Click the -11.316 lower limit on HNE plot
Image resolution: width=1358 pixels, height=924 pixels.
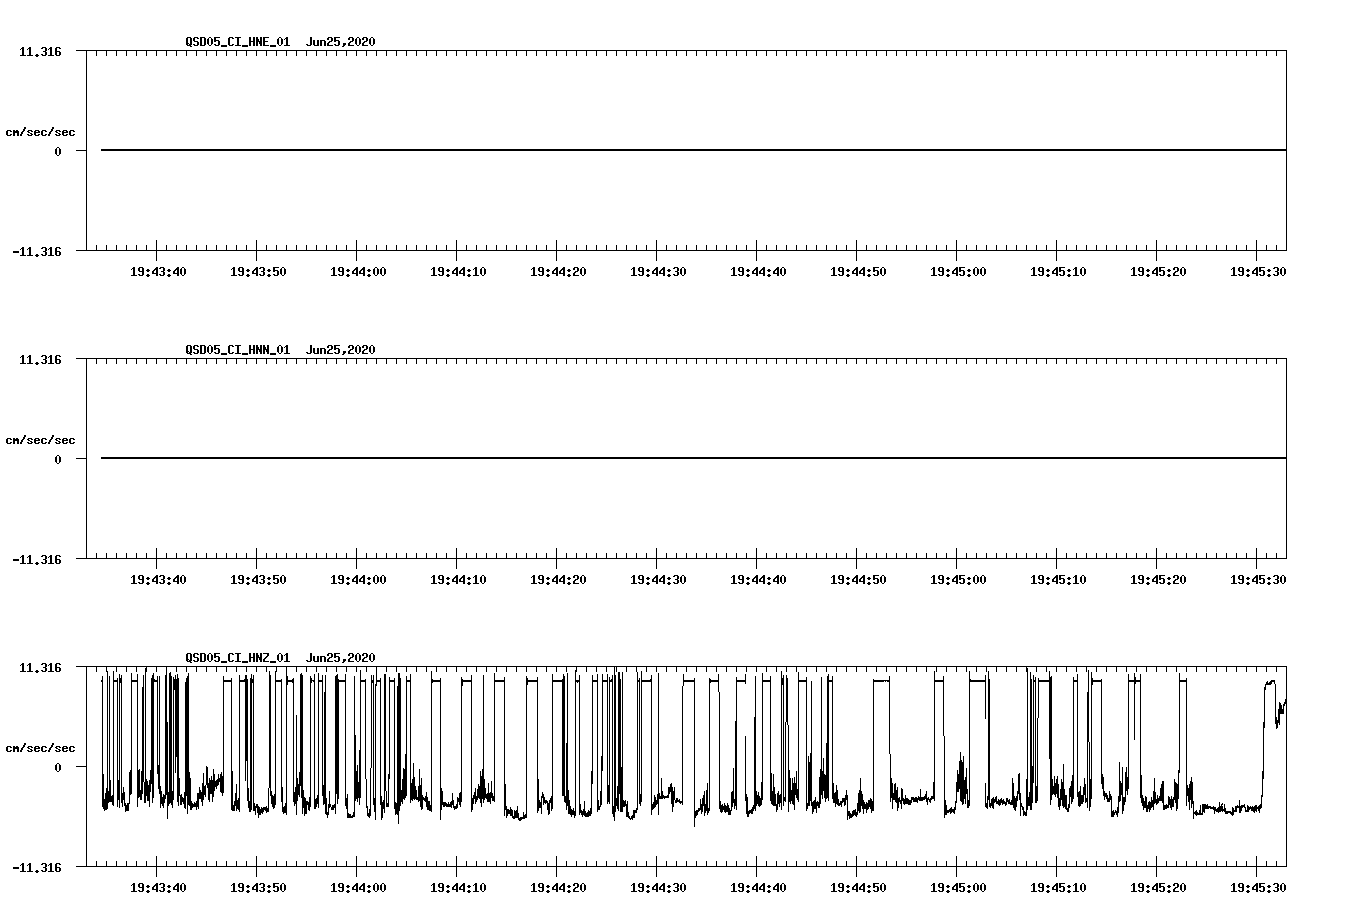(x=37, y=251)
